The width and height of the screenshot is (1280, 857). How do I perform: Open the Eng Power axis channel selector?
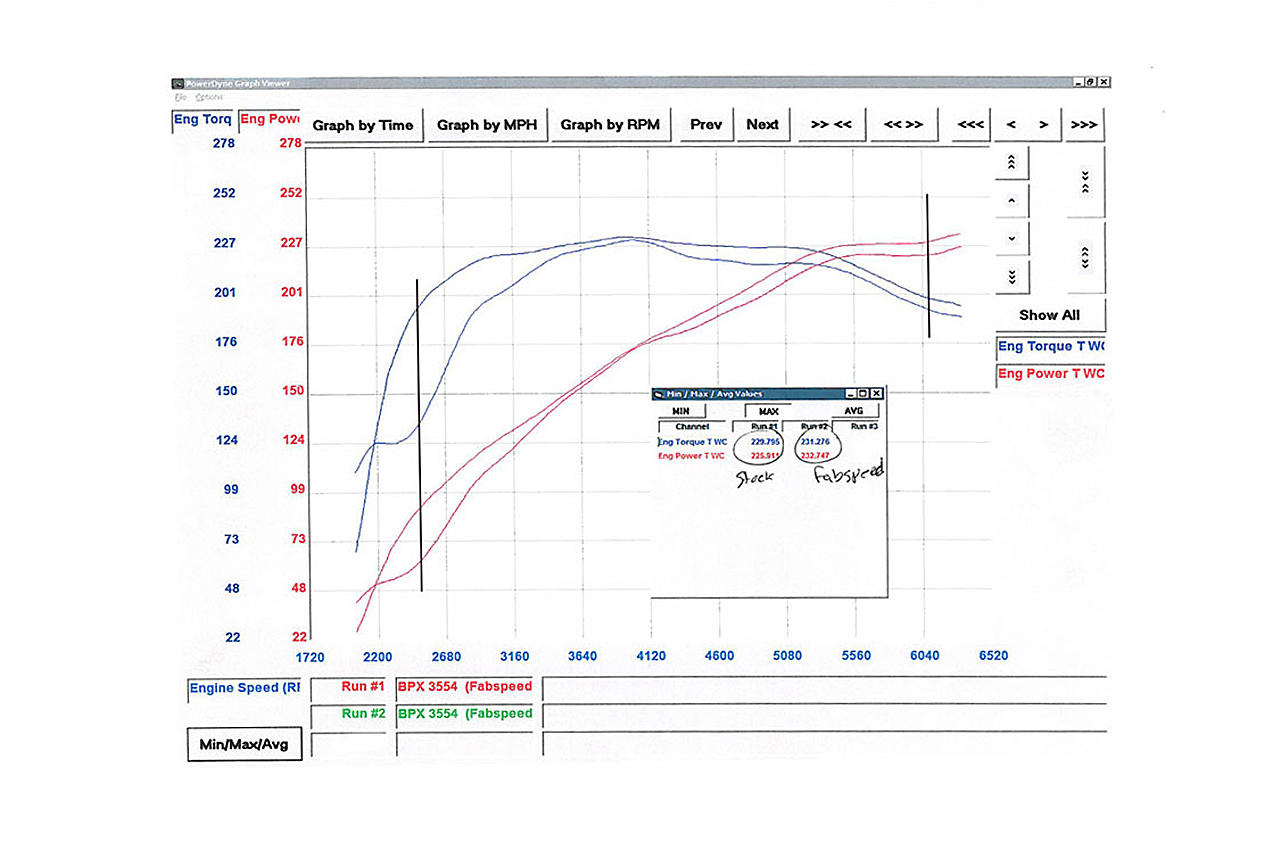pos(270,120)
